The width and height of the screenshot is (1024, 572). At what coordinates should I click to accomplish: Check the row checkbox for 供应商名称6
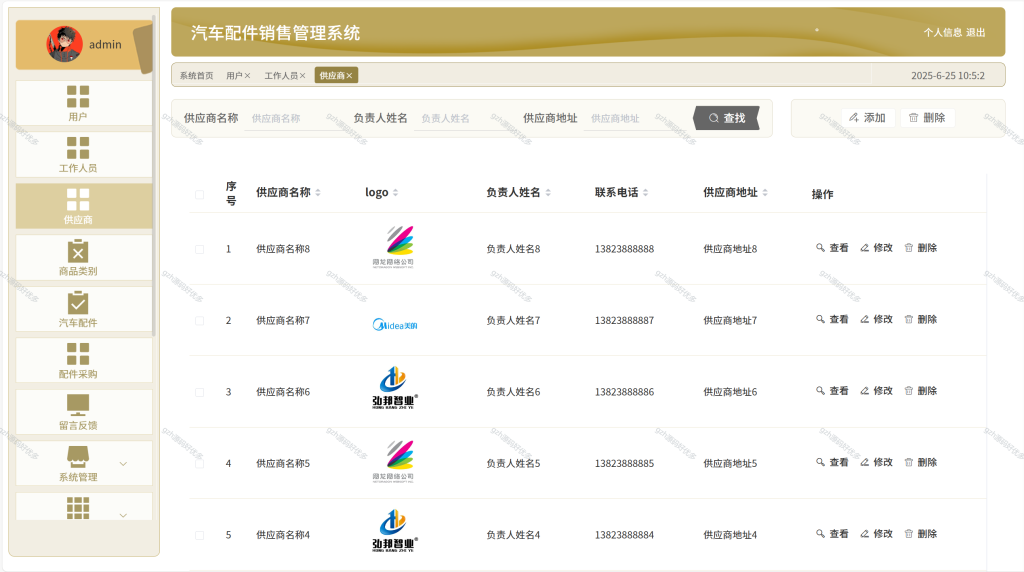click(x=199, y=392)
